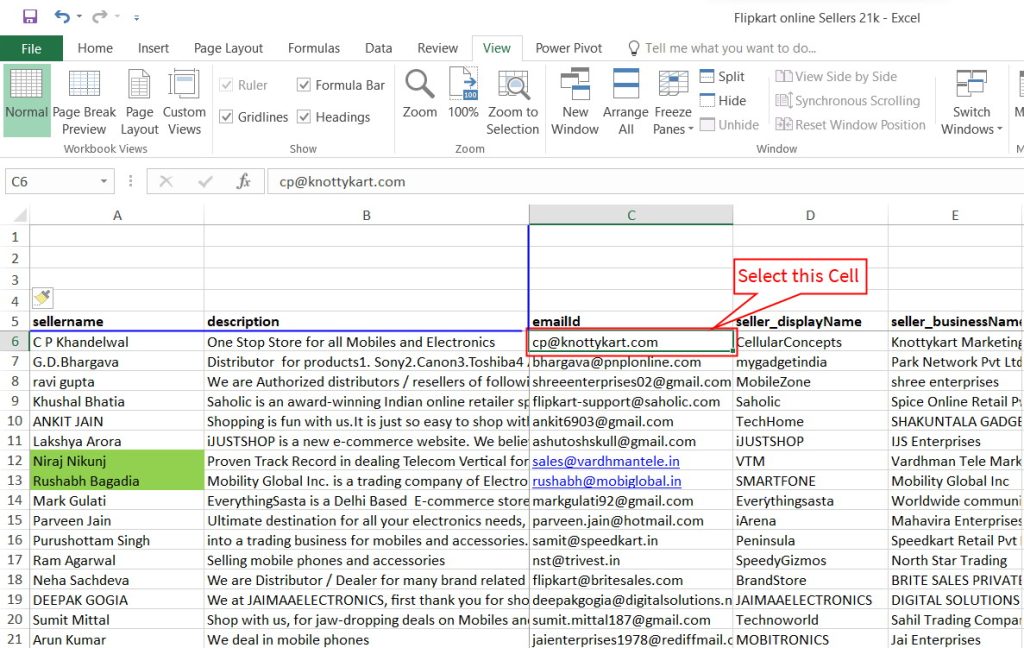Click the Cancel X formula button
The height and width of the screenshot is (648, 1024).
166,182
